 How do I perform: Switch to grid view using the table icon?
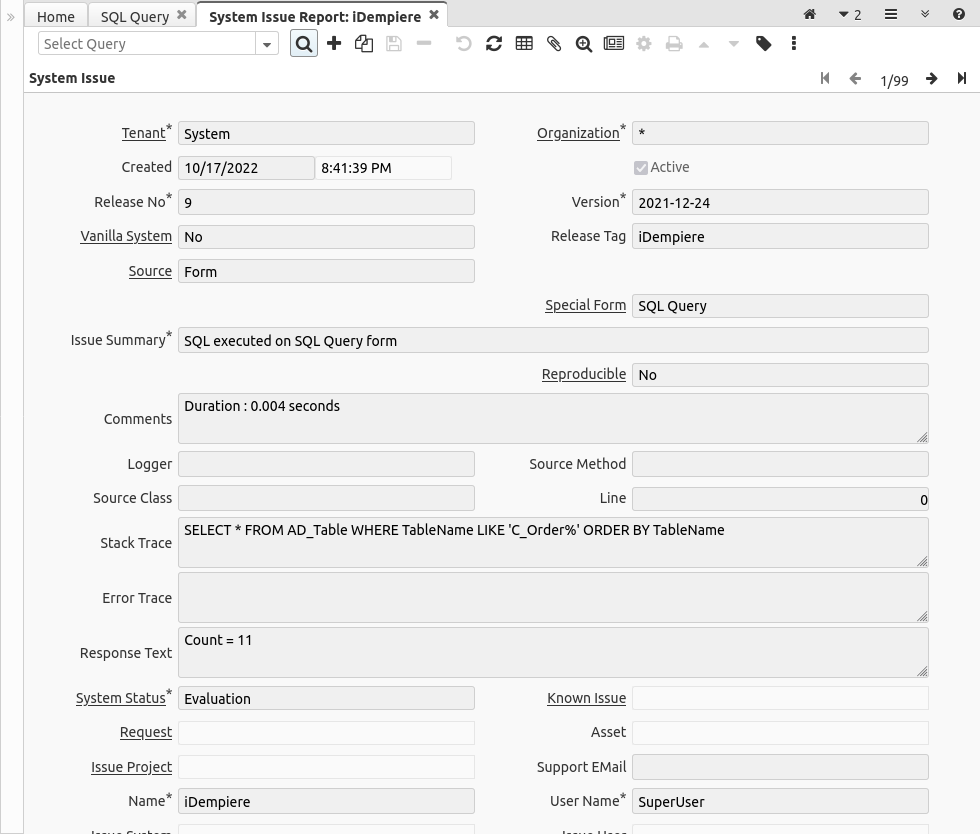click(x=523, y=44)
